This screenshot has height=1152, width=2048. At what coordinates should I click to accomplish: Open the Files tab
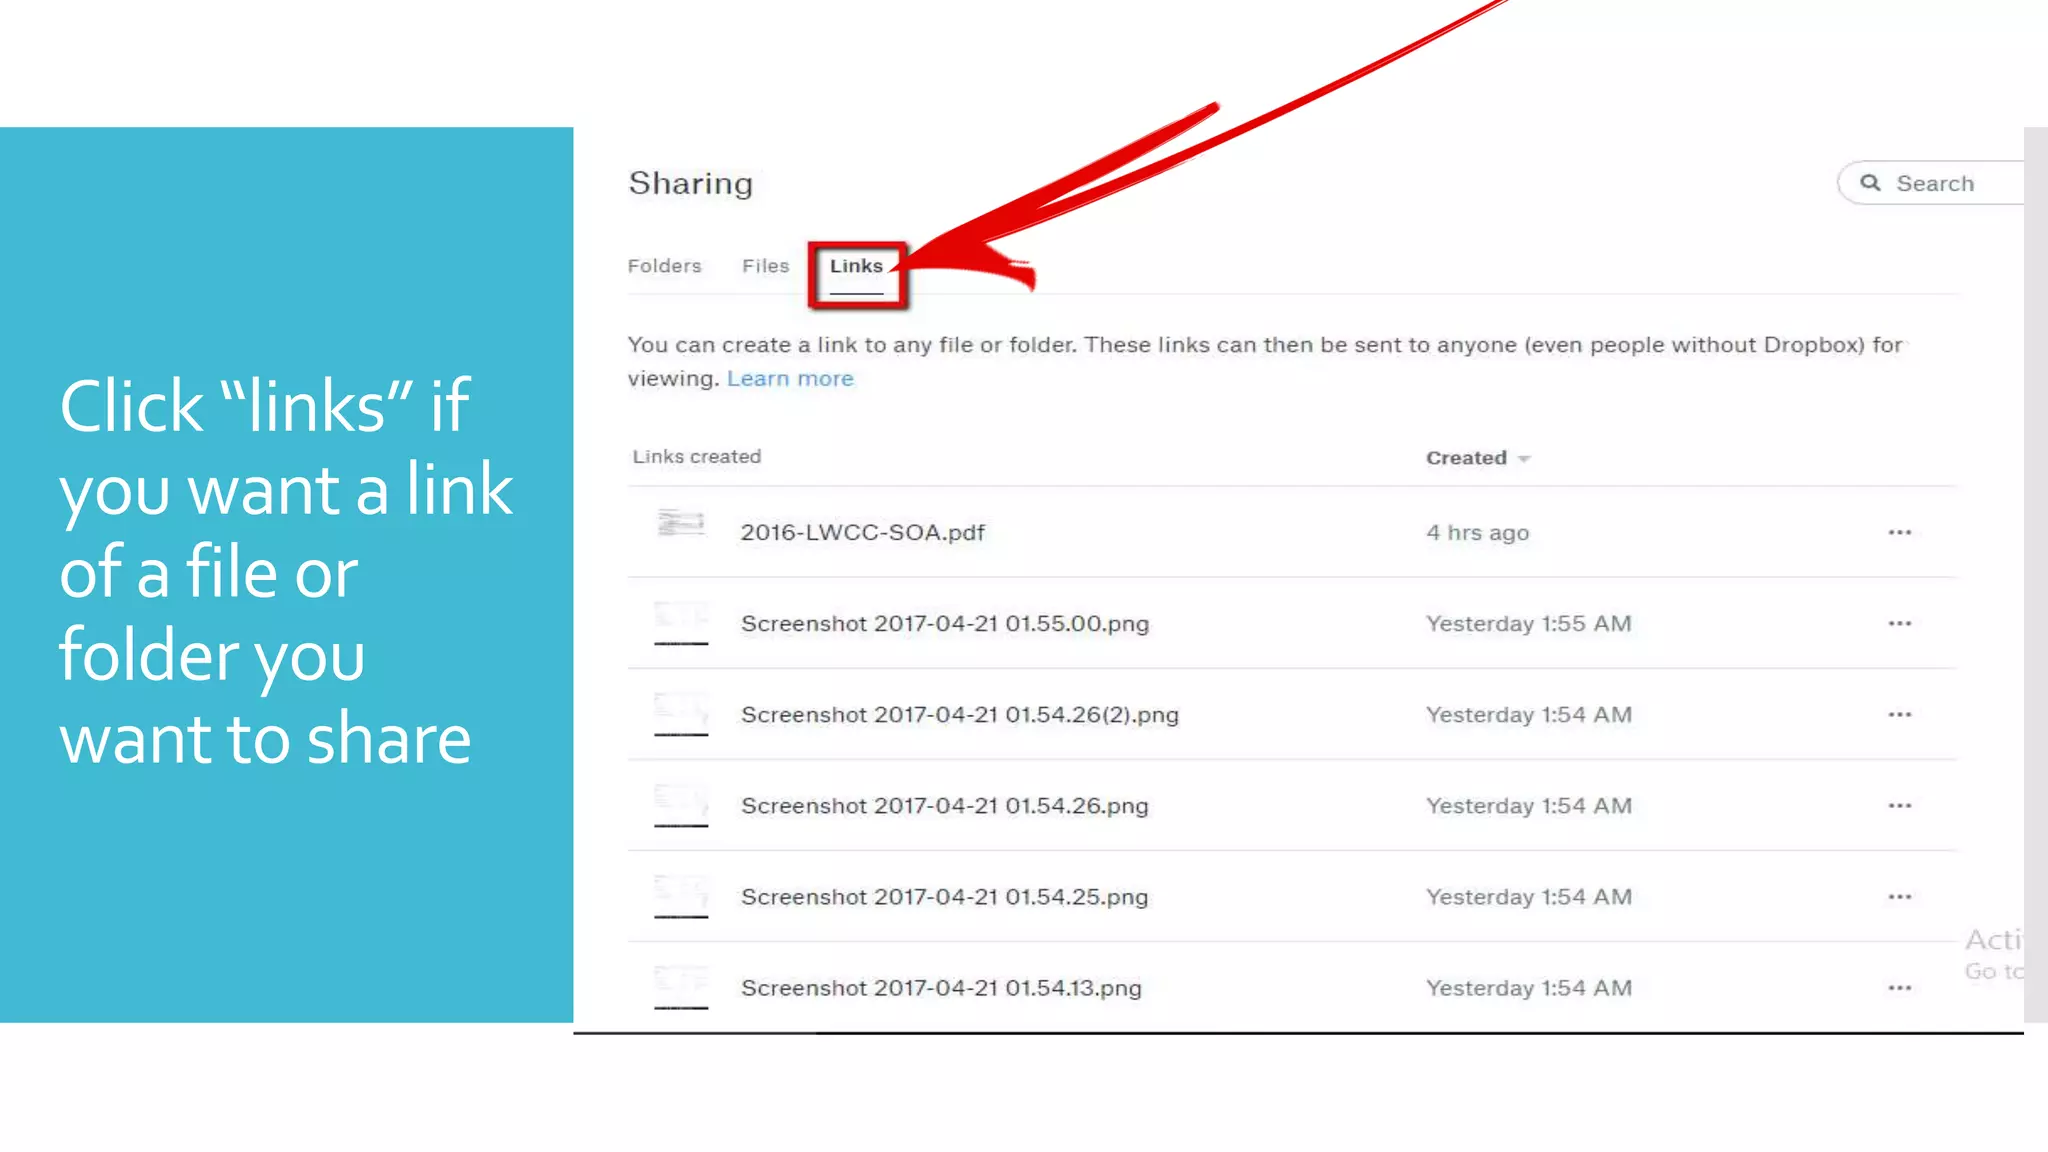[765, 266]
